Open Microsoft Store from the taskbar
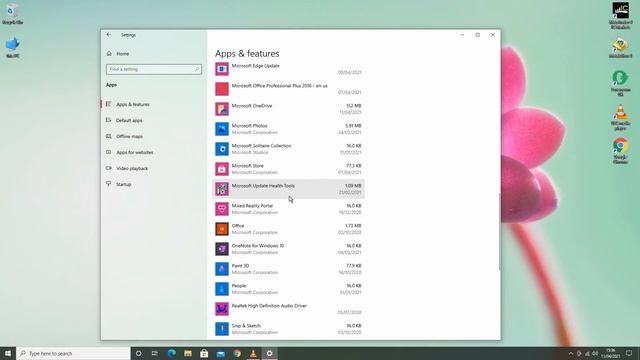 (204, 353)
